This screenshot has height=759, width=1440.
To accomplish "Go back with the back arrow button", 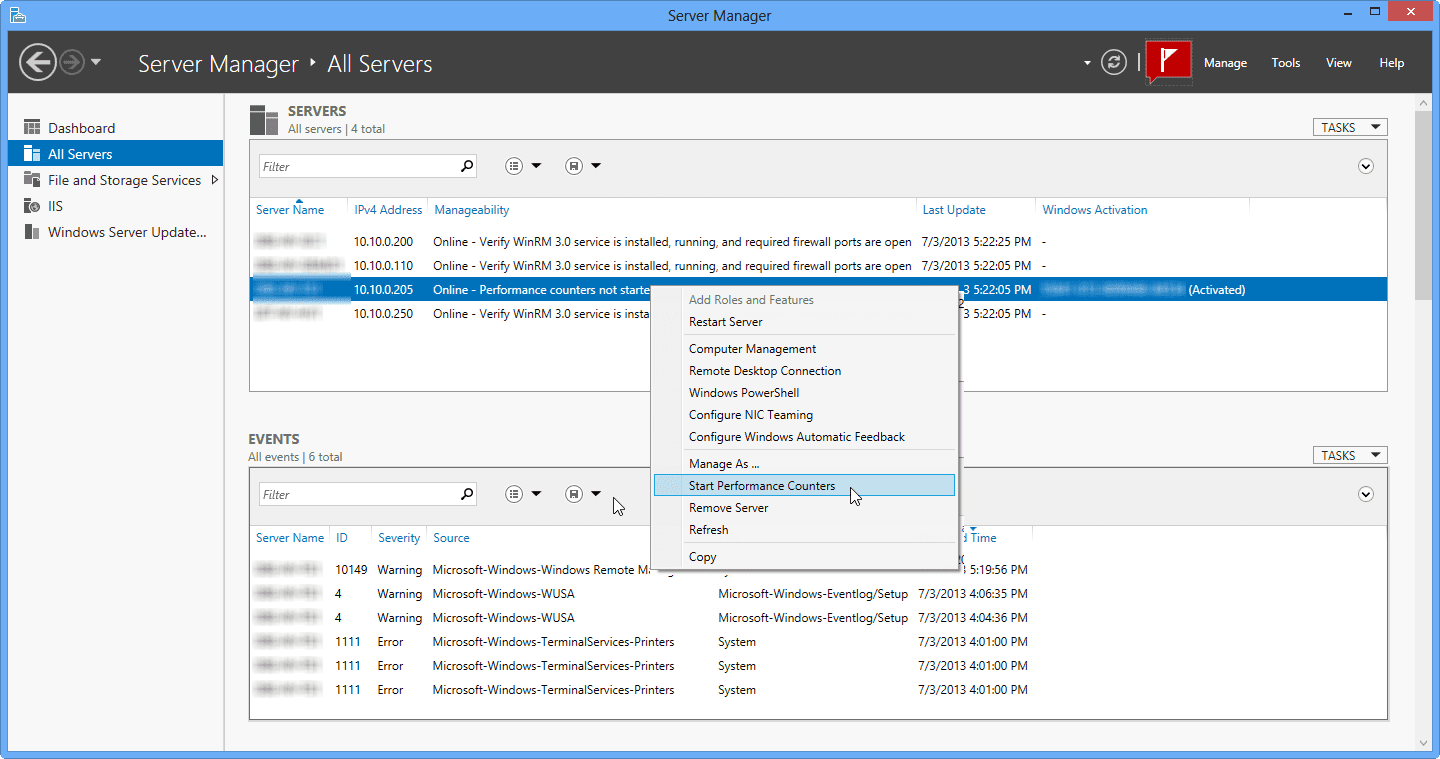I will pos(37,63).
